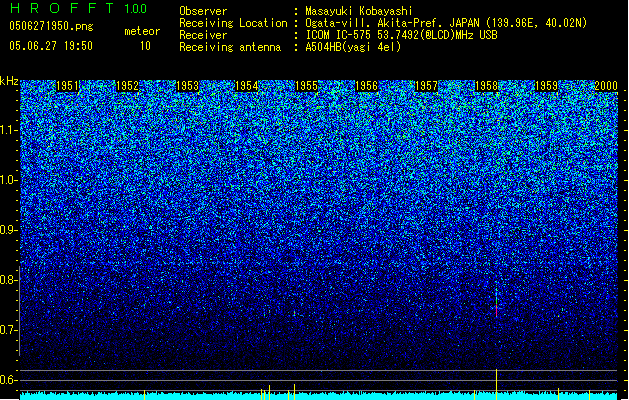
Task: Click the 0.7 kHz axis label
Action: [9, 330]
